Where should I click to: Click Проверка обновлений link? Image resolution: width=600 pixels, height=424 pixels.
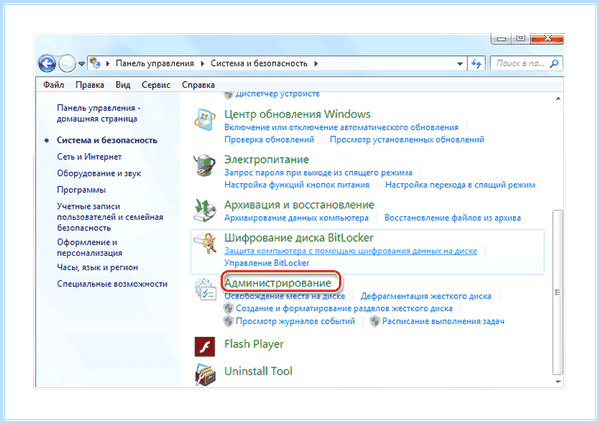coord(269,140)
